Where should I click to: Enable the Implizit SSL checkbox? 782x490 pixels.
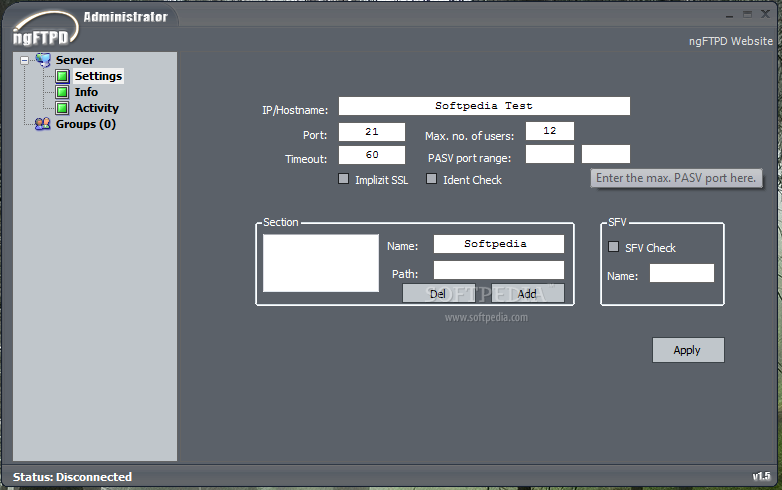coord(344,178)
